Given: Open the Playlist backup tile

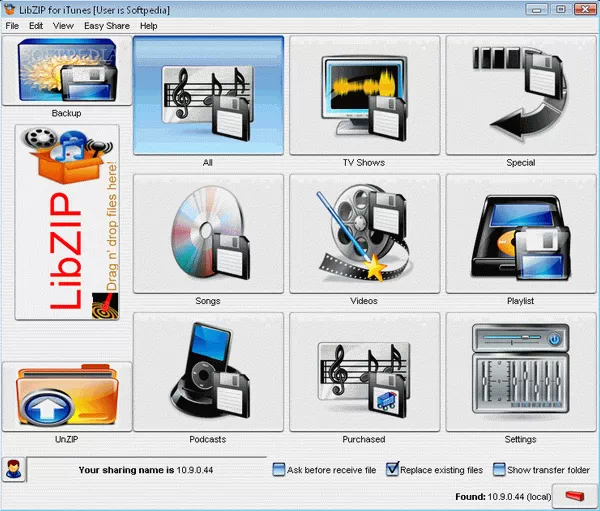Looking at the screenshot, I should [521, 233].
